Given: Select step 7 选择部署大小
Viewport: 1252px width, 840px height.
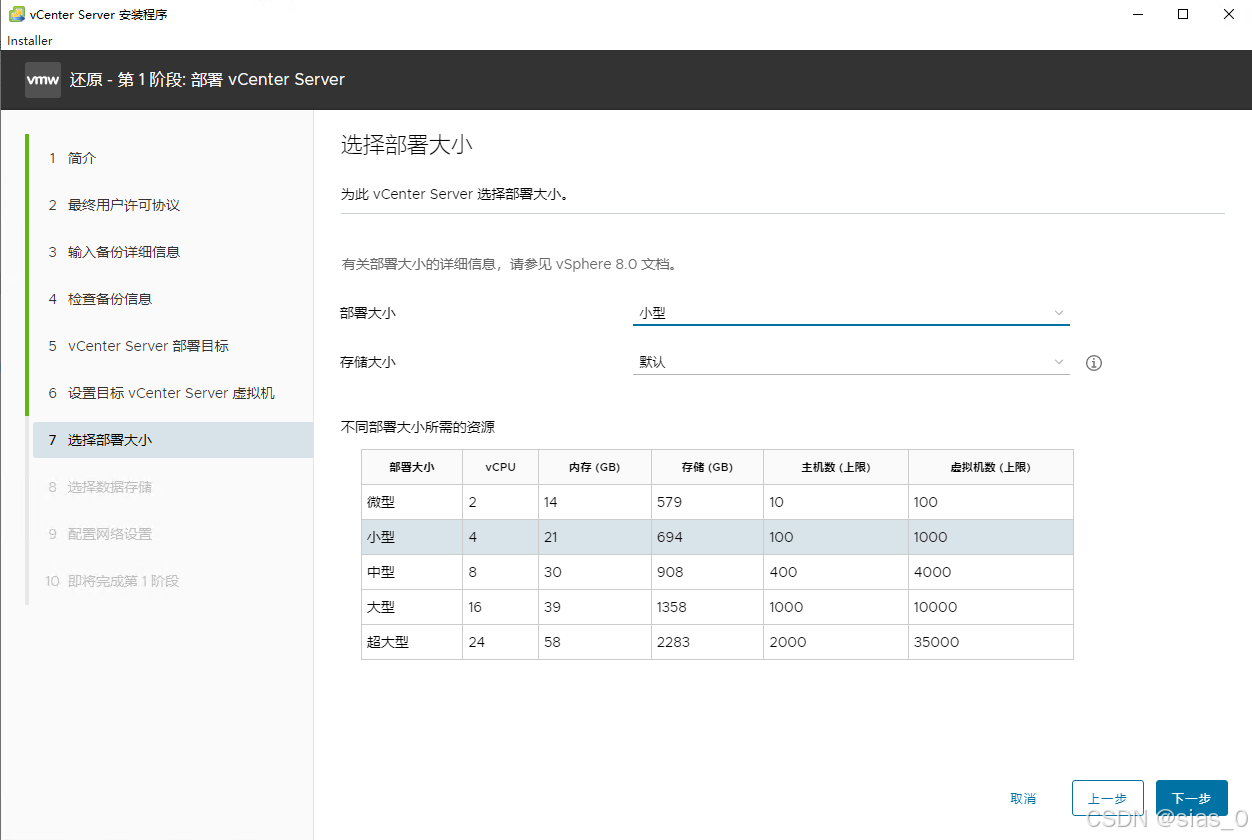Looking at the screenshot, I should tap(173, 440).
